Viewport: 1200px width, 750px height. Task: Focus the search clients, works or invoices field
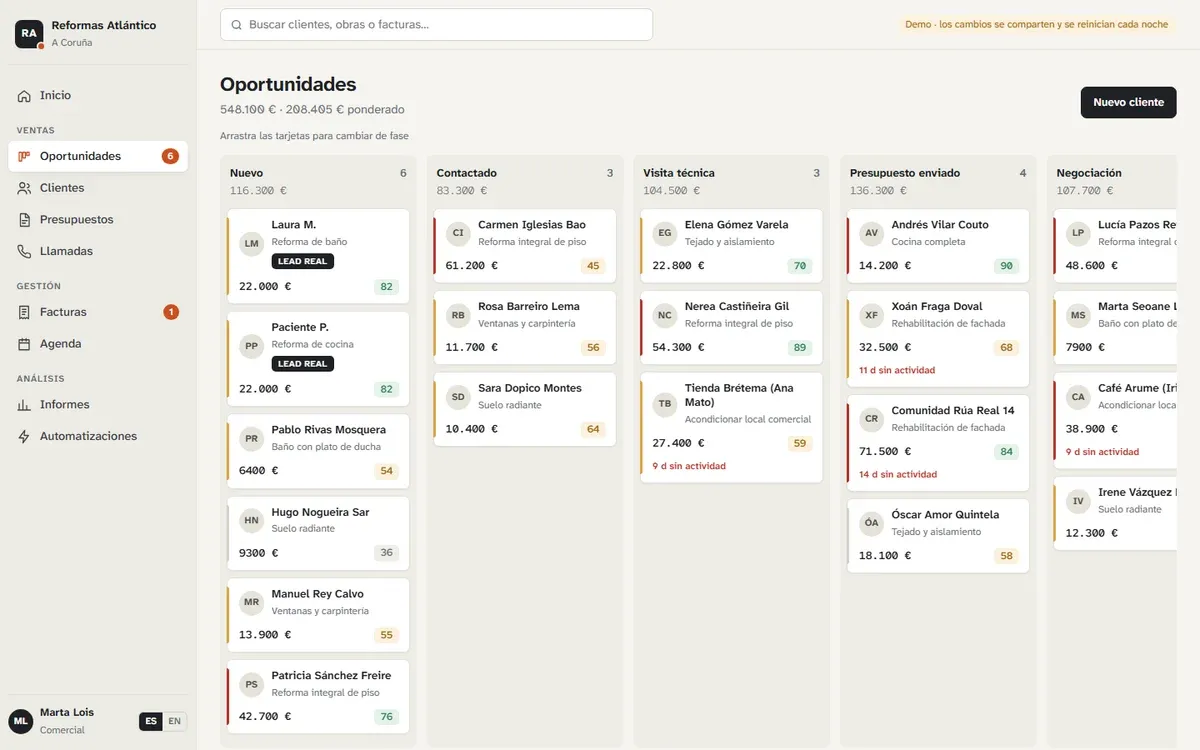436,25
